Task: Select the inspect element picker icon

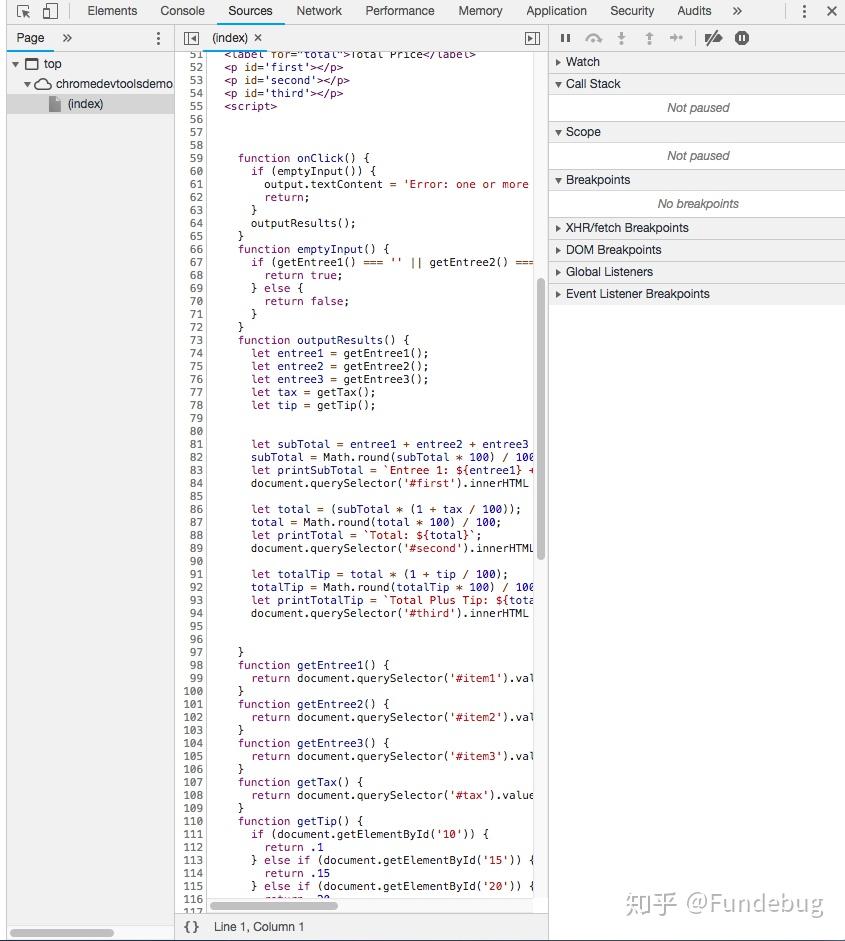Action: tap(23, 11)
